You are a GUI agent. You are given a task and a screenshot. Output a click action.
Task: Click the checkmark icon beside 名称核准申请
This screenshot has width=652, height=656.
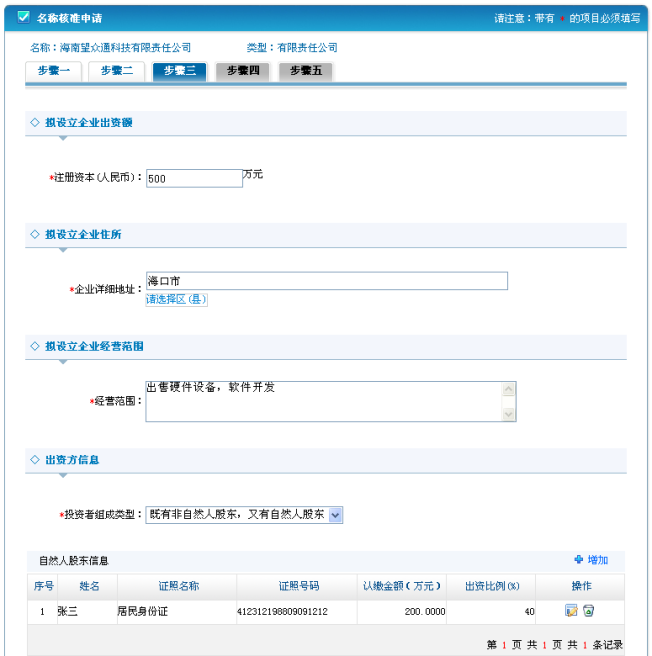[x=23, y=17]
